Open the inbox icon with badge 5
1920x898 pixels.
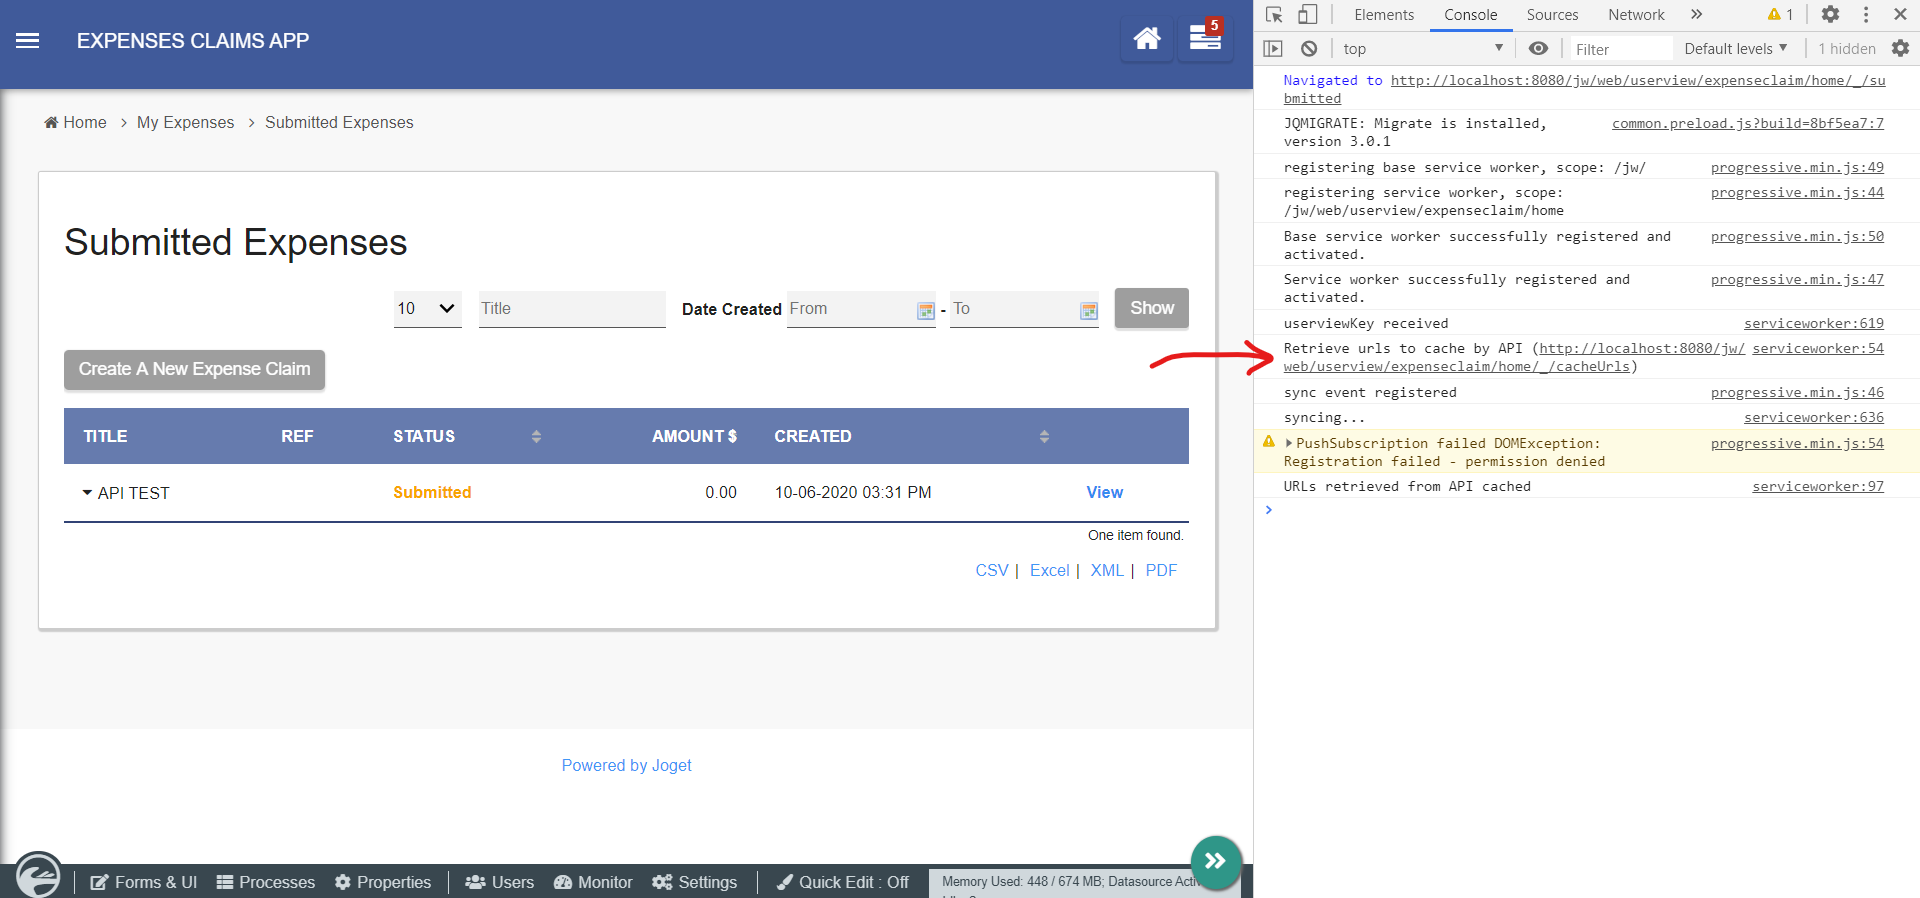click(x=1205, y=39)
